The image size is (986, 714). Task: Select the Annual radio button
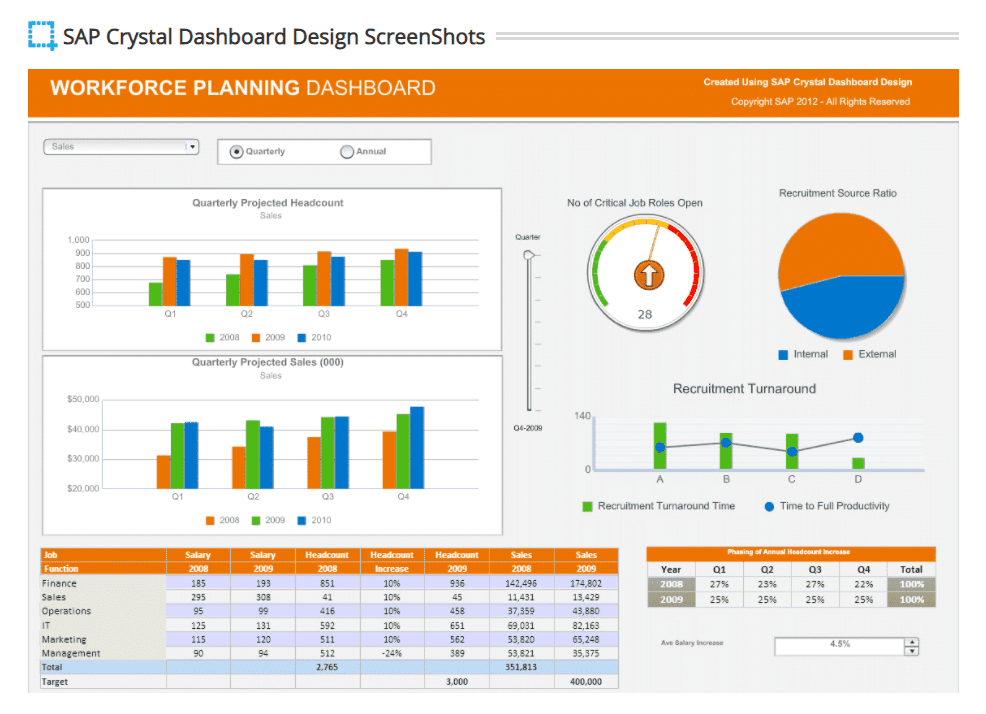coord(347,152)
